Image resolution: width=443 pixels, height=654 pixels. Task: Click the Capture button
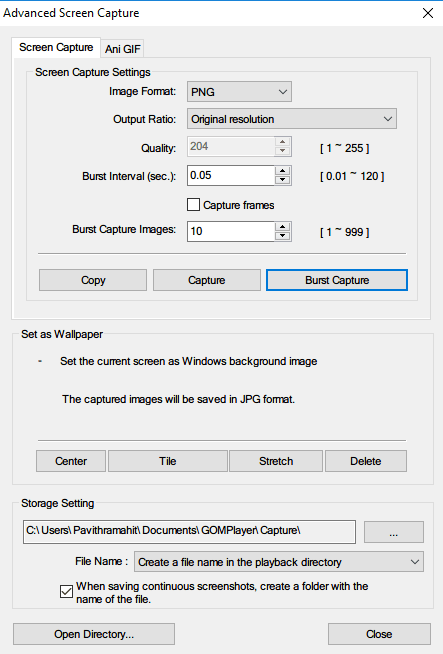(206, 280)
